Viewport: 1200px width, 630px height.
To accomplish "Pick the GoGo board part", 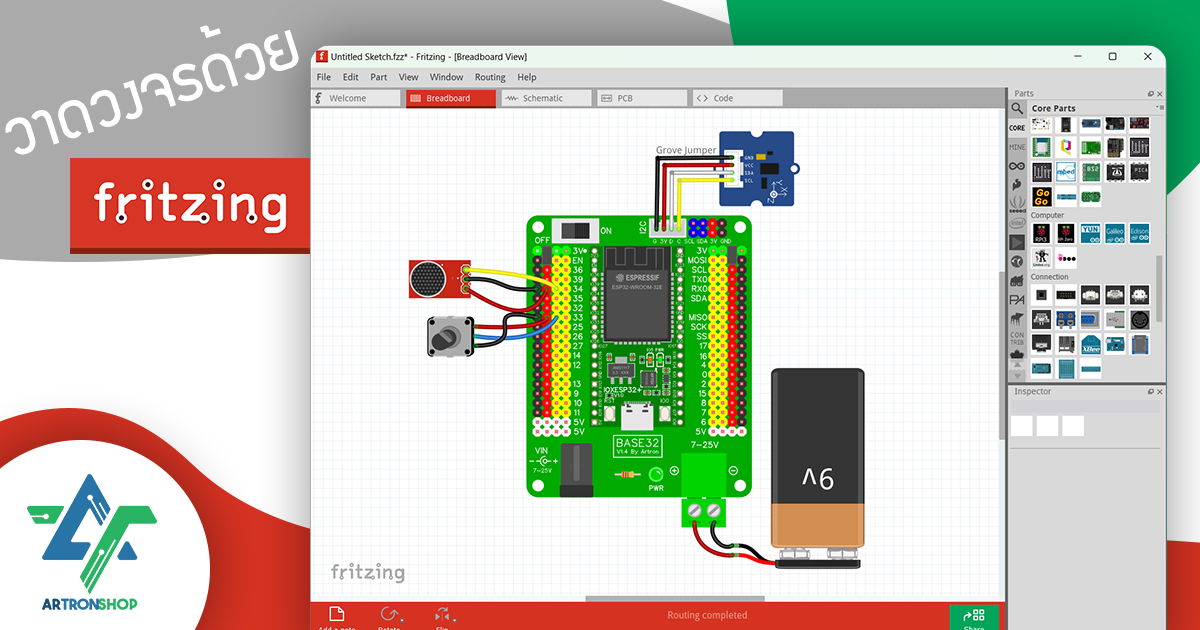I will click(x=1041, y=196).
